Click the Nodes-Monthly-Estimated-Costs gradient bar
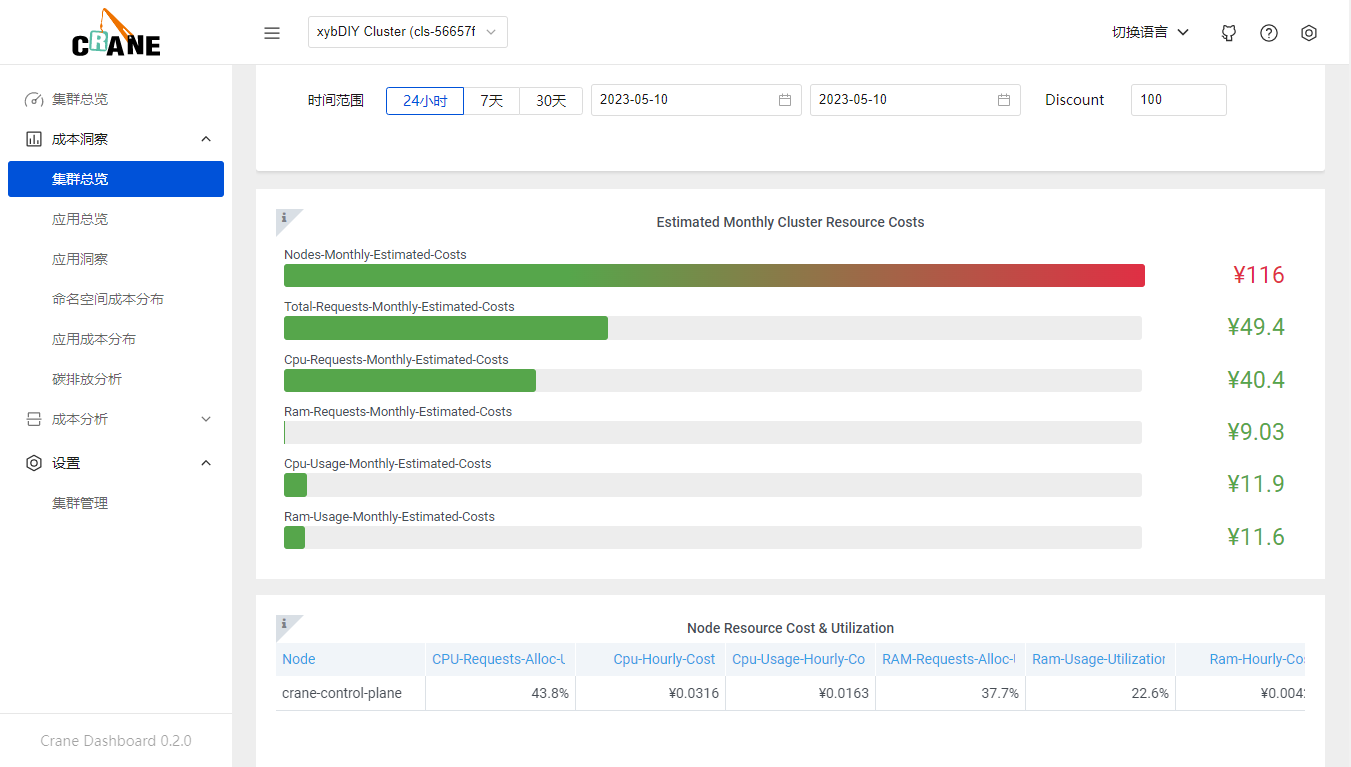The width and height of the screenshot is (1351, 767). tap(714, 276)
